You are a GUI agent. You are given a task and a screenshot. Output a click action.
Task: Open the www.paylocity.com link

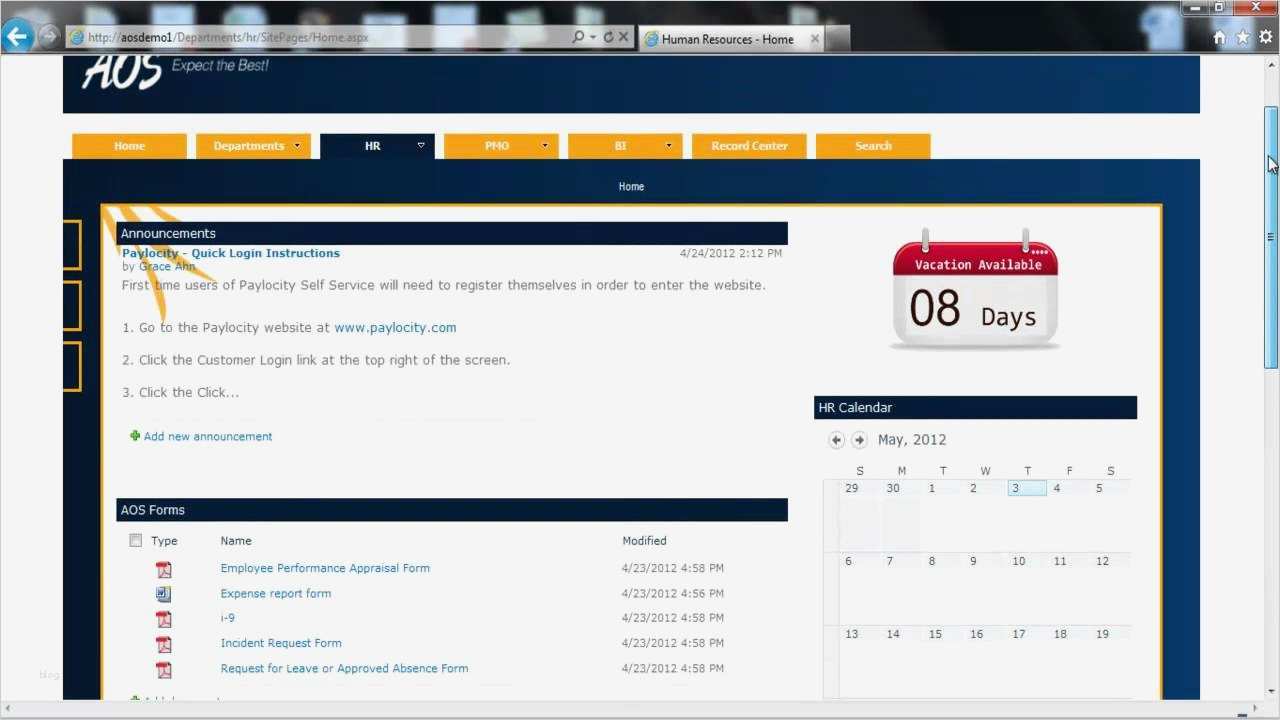[x=395, y=327]
